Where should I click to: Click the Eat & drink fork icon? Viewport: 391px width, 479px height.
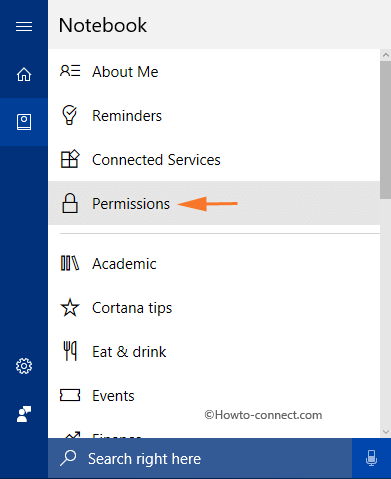[x=70, y=351]
